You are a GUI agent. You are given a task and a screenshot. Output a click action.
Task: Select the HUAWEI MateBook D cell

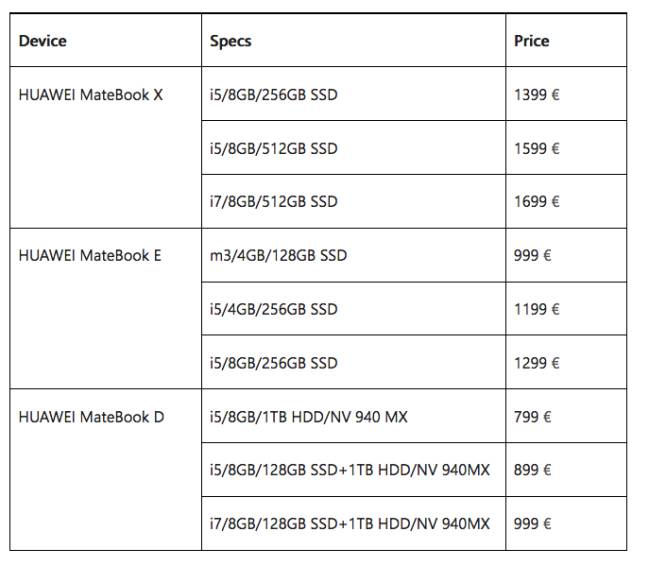[x=91, y=416]
